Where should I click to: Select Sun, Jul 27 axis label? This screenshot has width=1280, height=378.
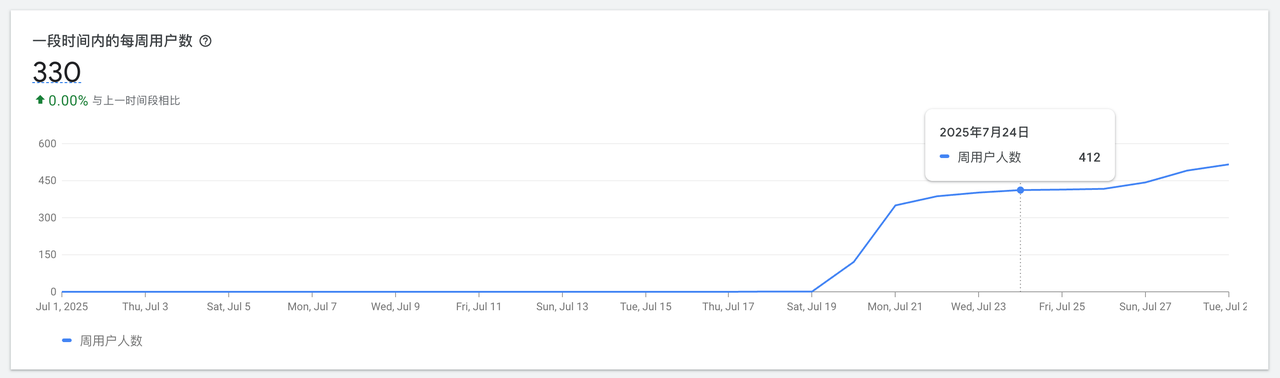pyautogui.click(x=1145, y=306)
